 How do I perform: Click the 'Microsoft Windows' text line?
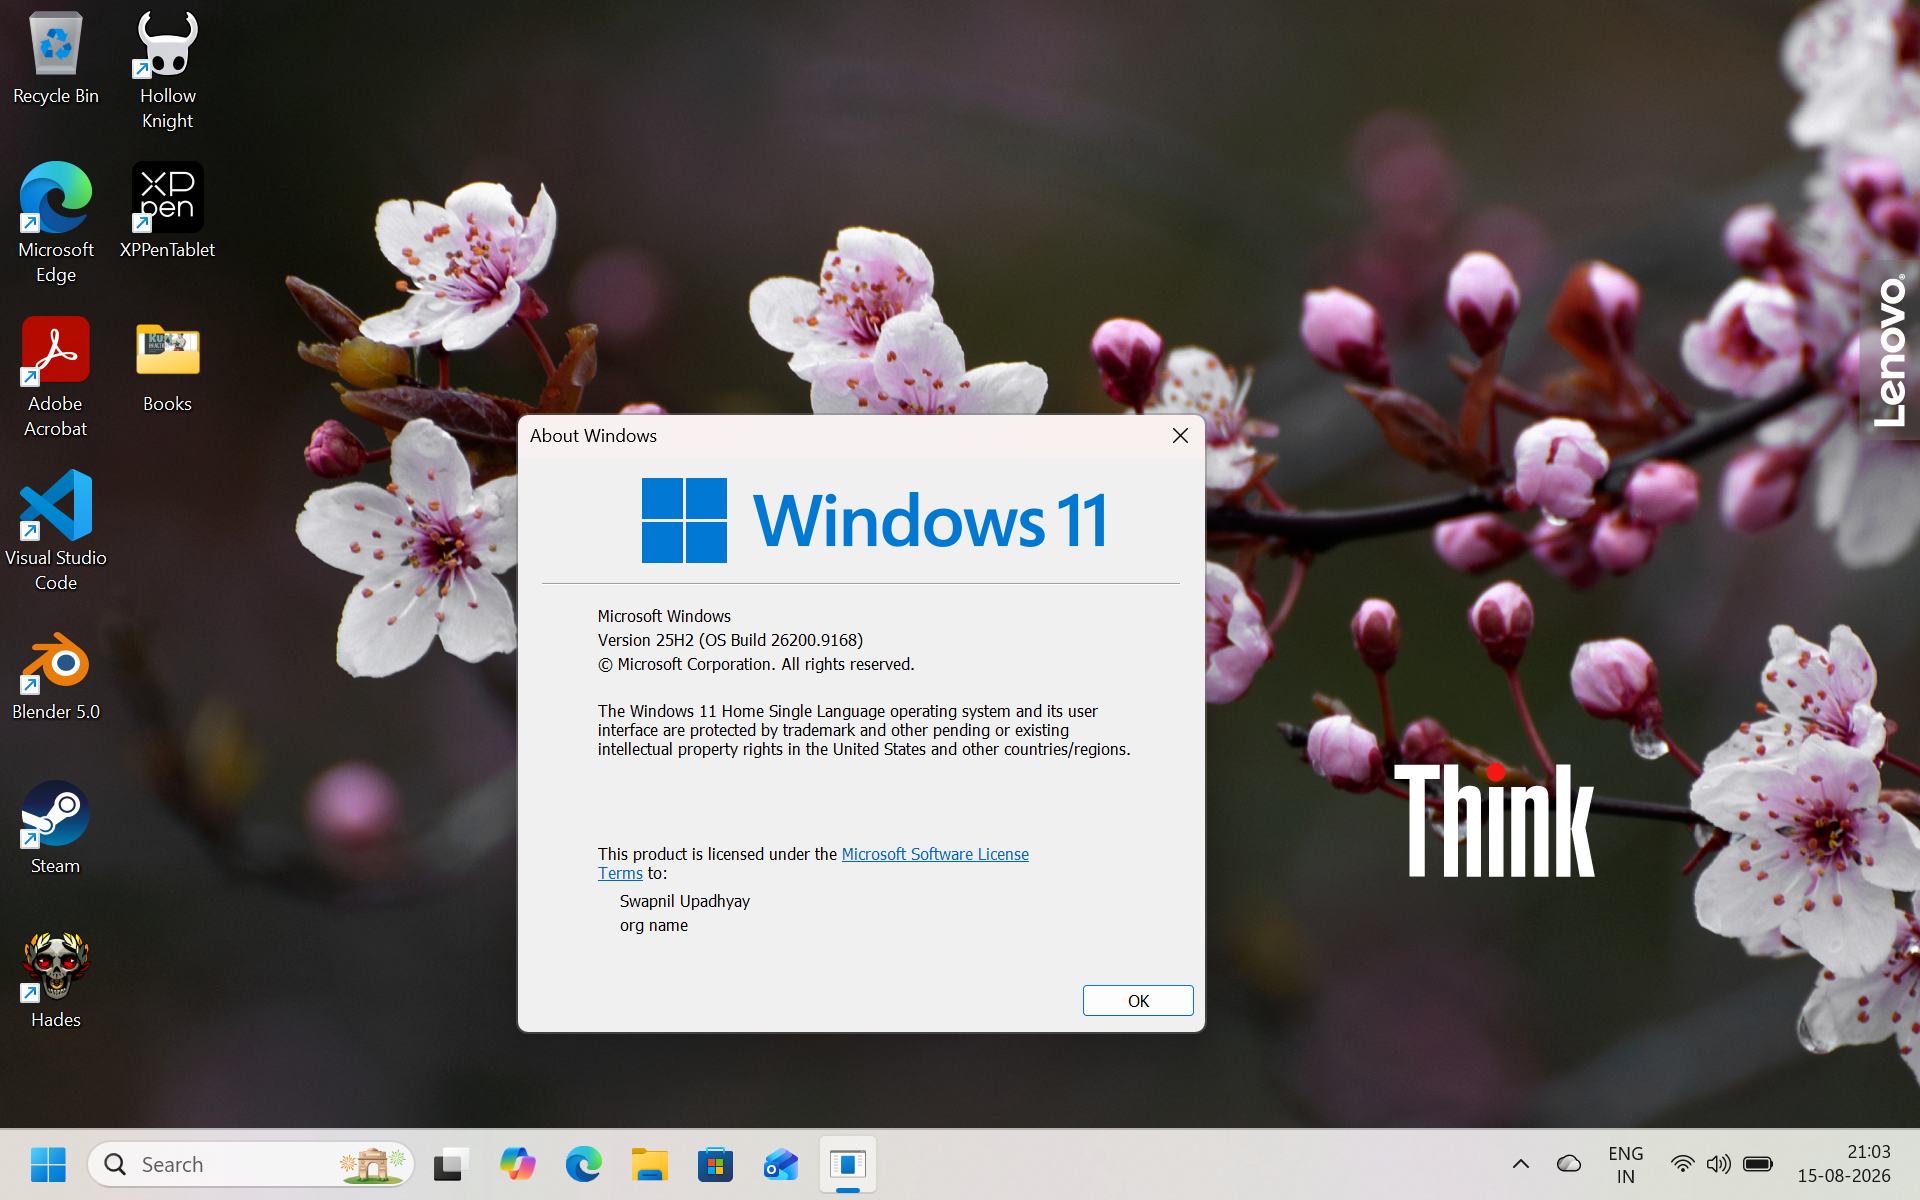point(664,616)
